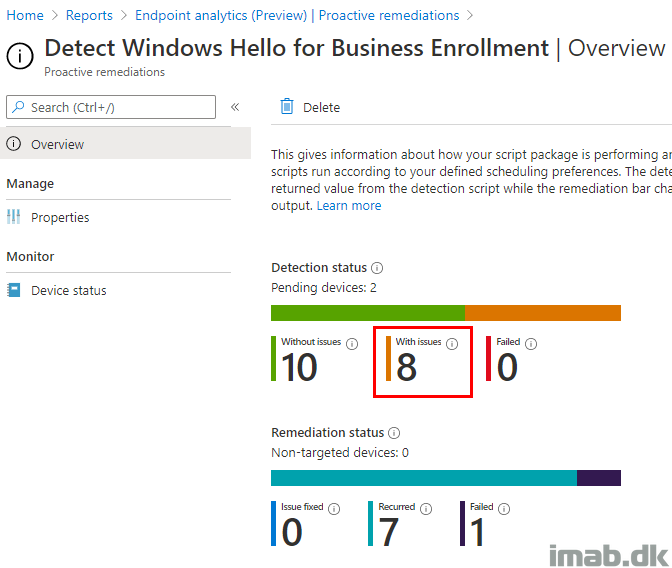672x568 pixels.
Task: Click the Without issues info icon
Action: click(x=352, y=344)
